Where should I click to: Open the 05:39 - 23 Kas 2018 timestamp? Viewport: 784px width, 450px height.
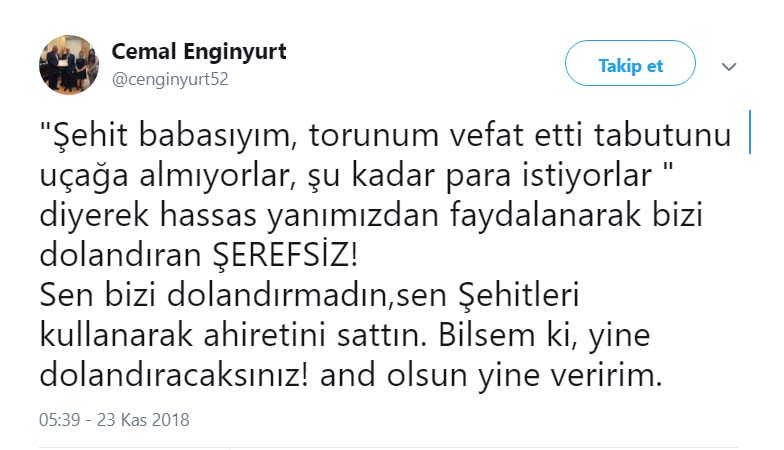pos(114,420)
